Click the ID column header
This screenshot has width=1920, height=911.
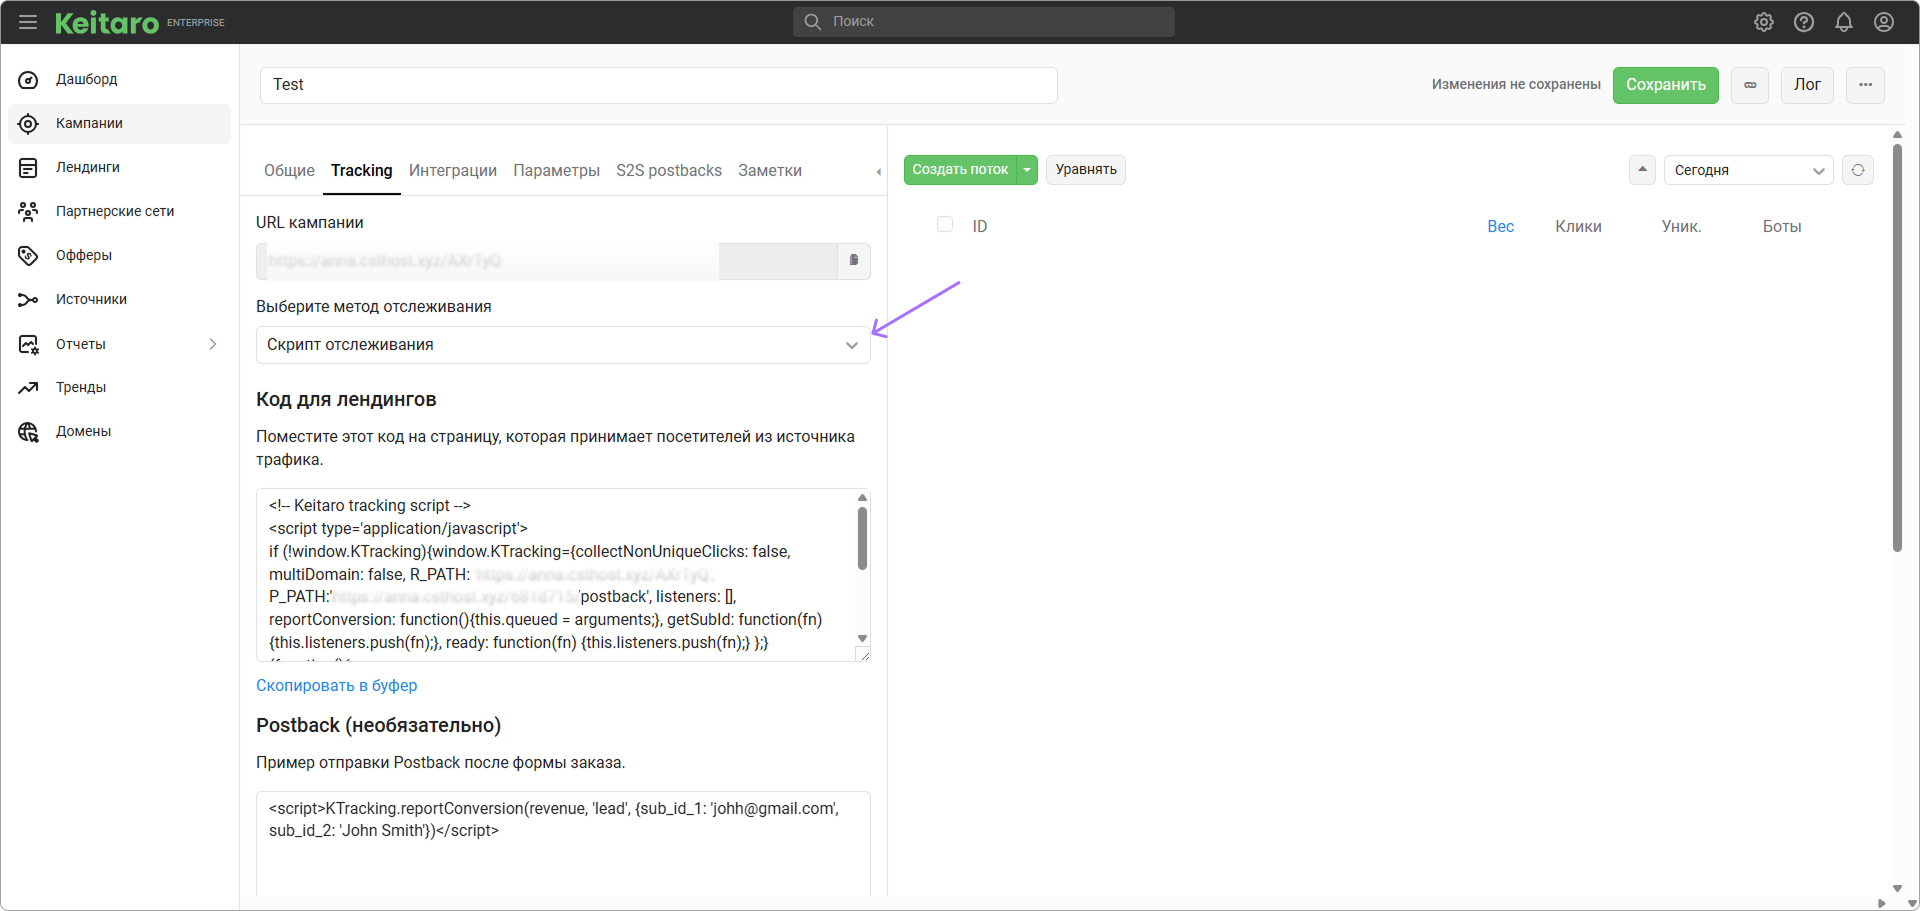click(x=980, y=227)
